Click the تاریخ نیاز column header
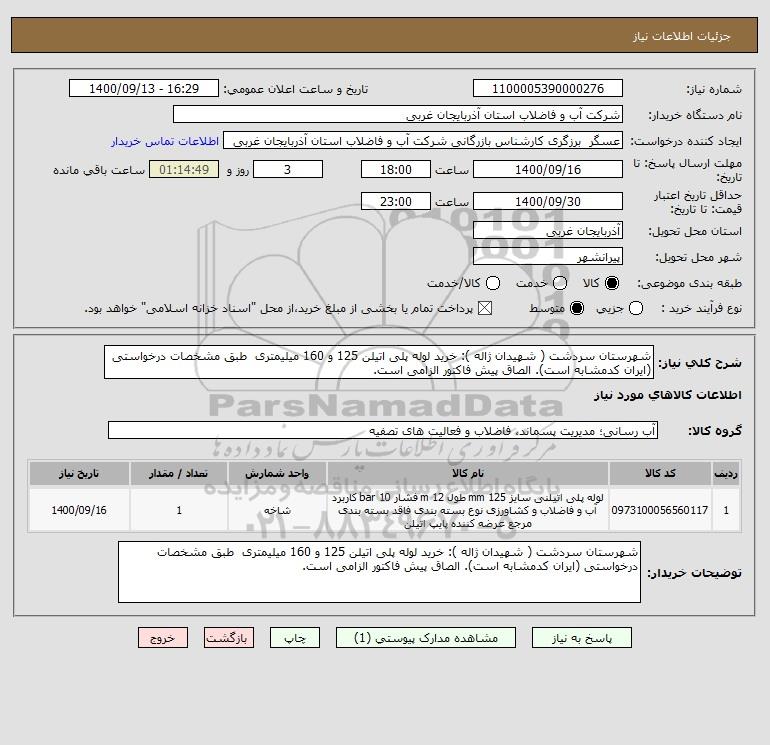Image resolution: width=770 pixels, height=745 pixels. pos(79,473)
